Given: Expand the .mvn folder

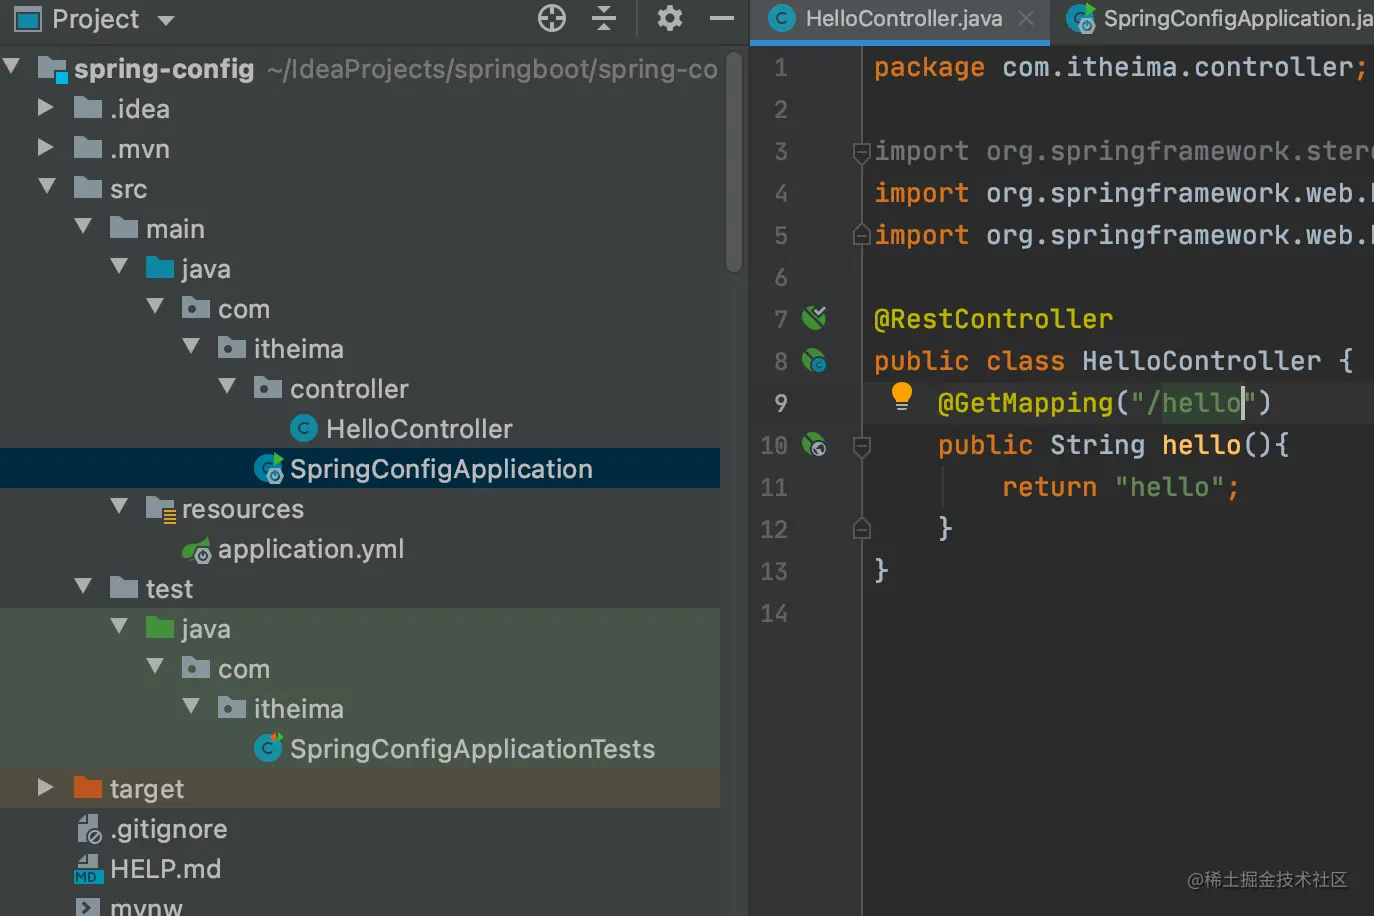Looking at the screenshot, I should [x=45, y=147].
